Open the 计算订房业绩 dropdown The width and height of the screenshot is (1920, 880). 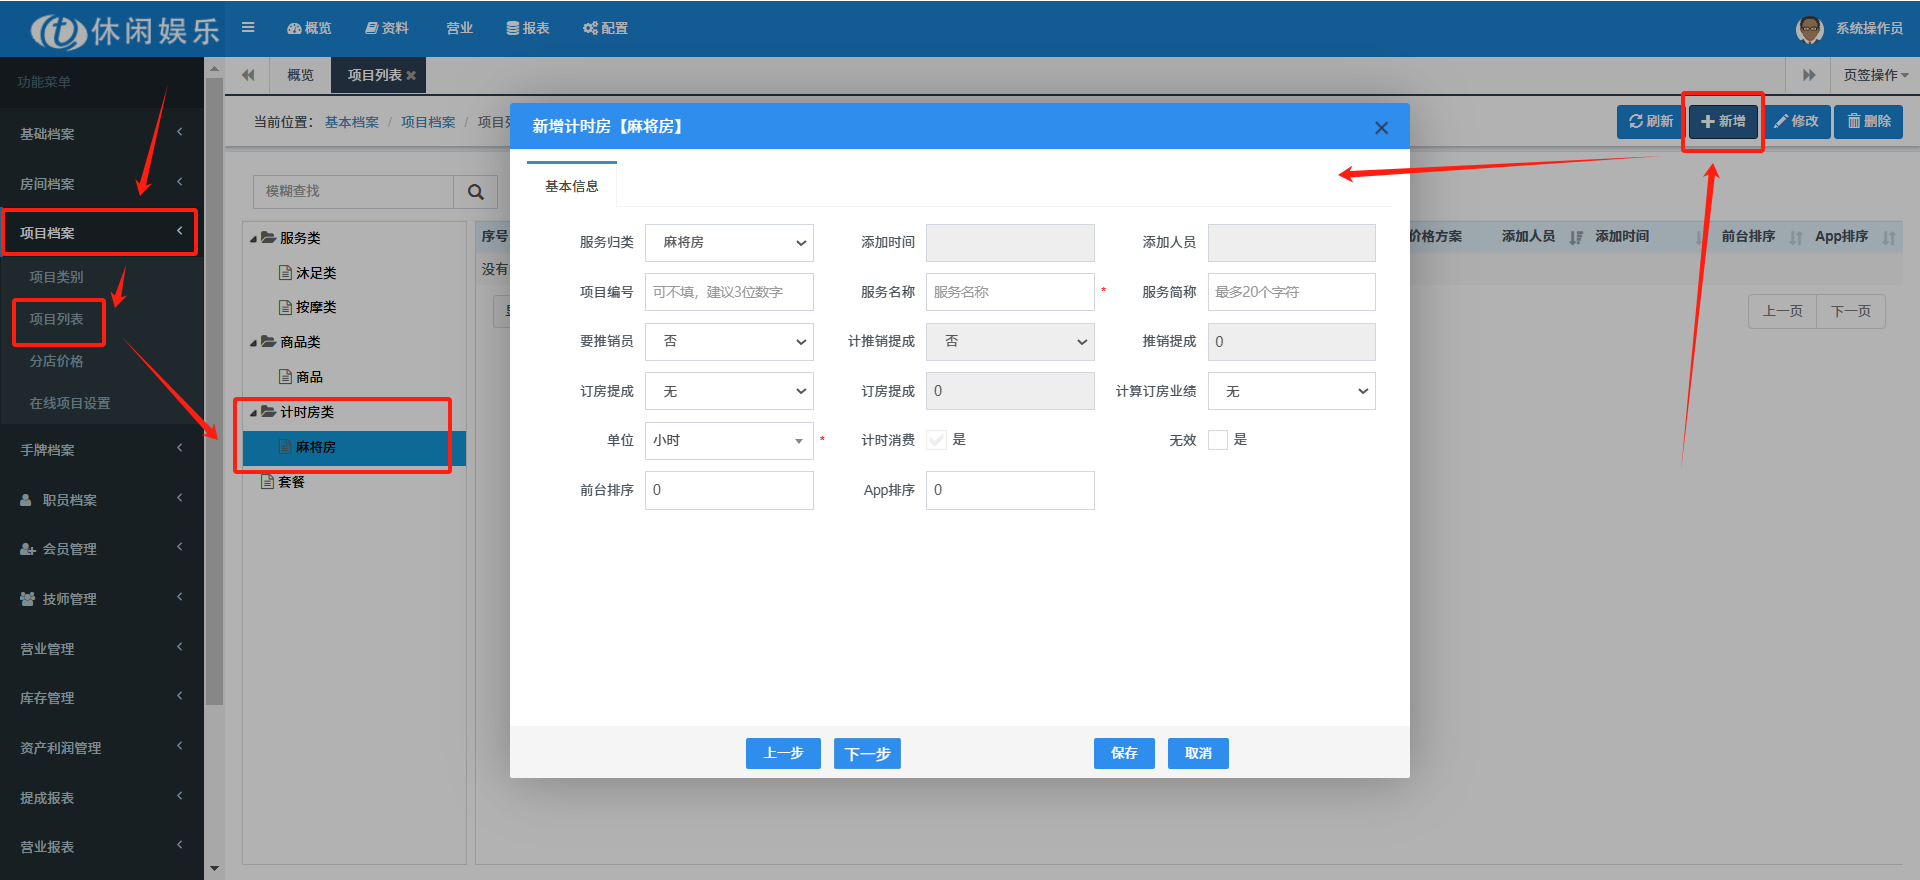[1291, 391]
